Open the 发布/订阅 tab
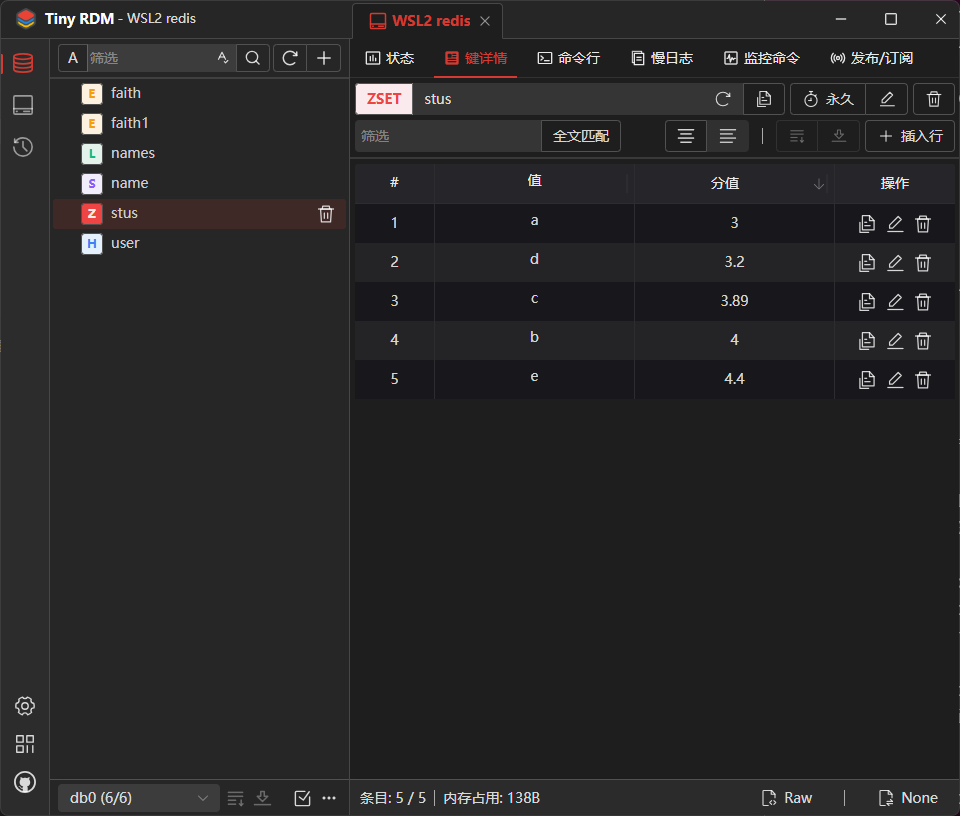Viewport: 960px width, 816px height. pyautogui.click(x=872, y=58)
